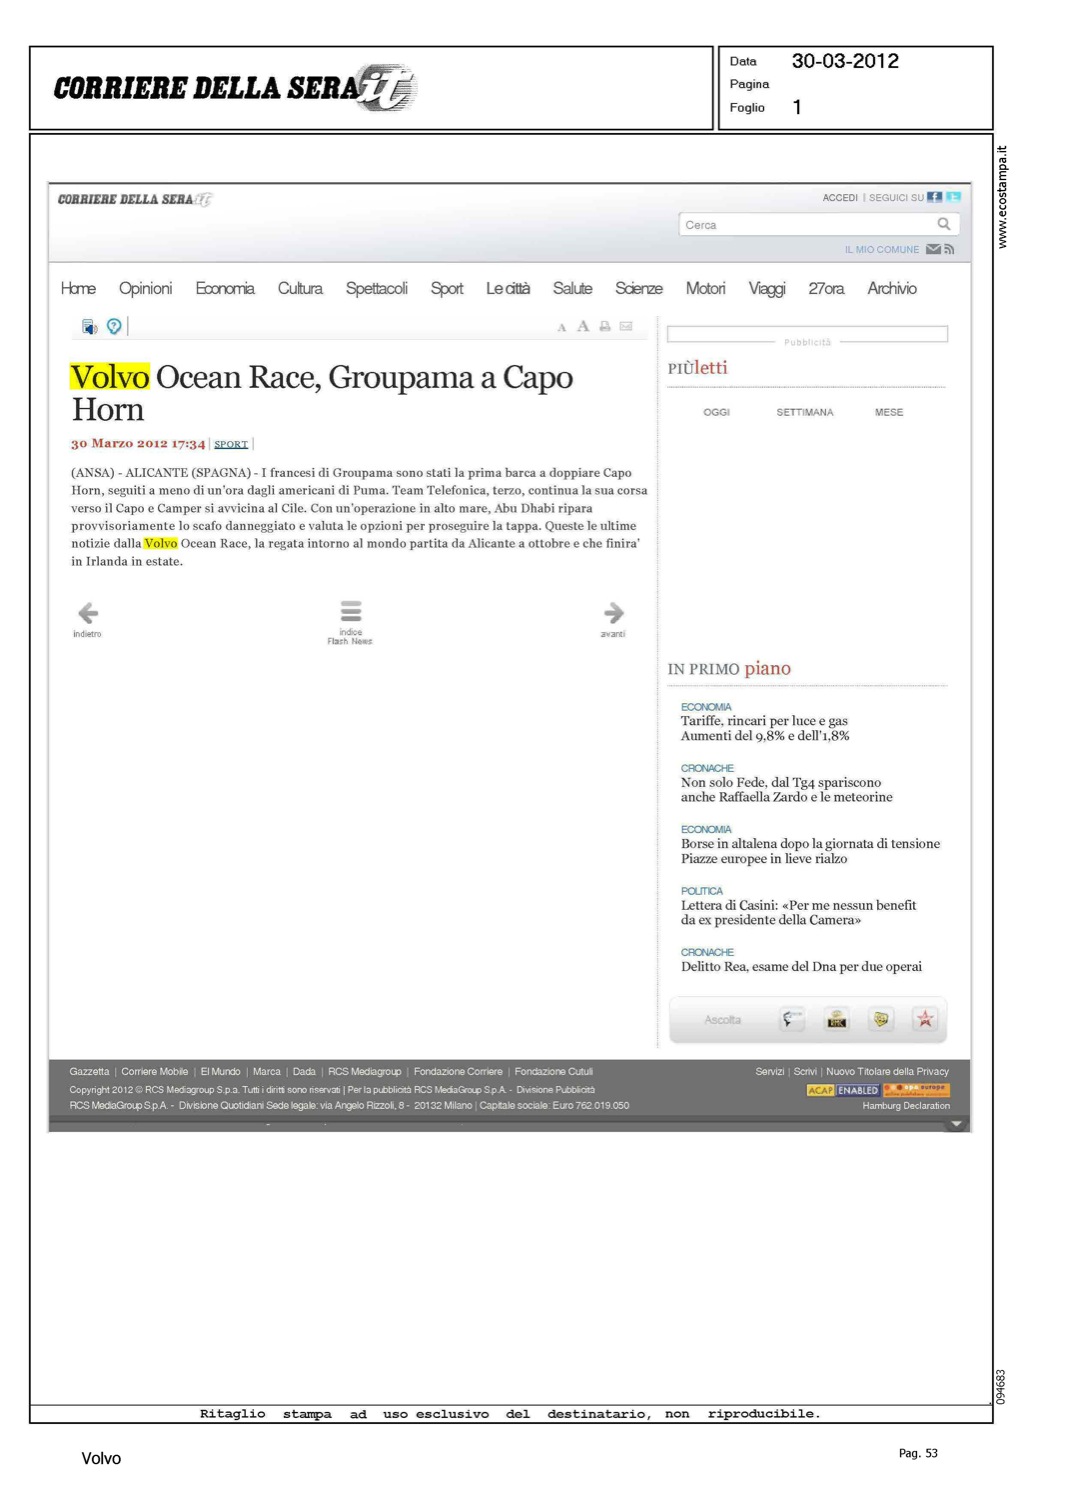Viewport: 1069px width, 1500px height.
Task: Click the RSS feed icon
Action: tap(949, 249)
